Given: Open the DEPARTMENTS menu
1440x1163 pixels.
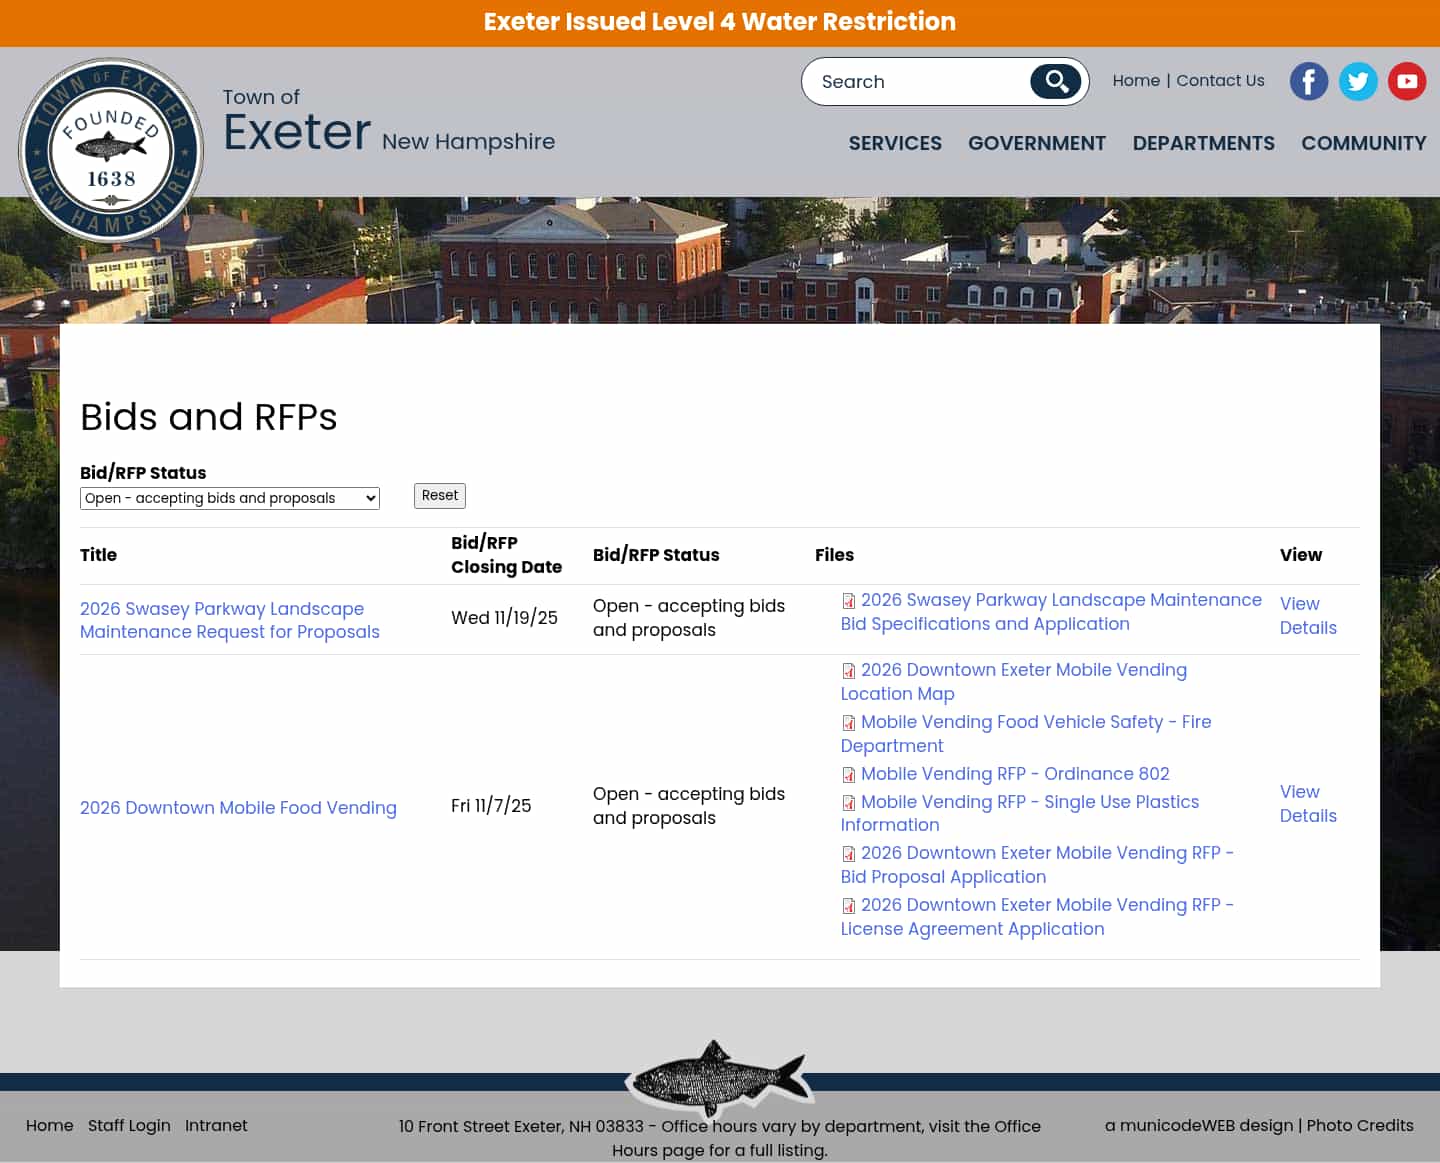Looking at the screenshot, I should 1203,143.
